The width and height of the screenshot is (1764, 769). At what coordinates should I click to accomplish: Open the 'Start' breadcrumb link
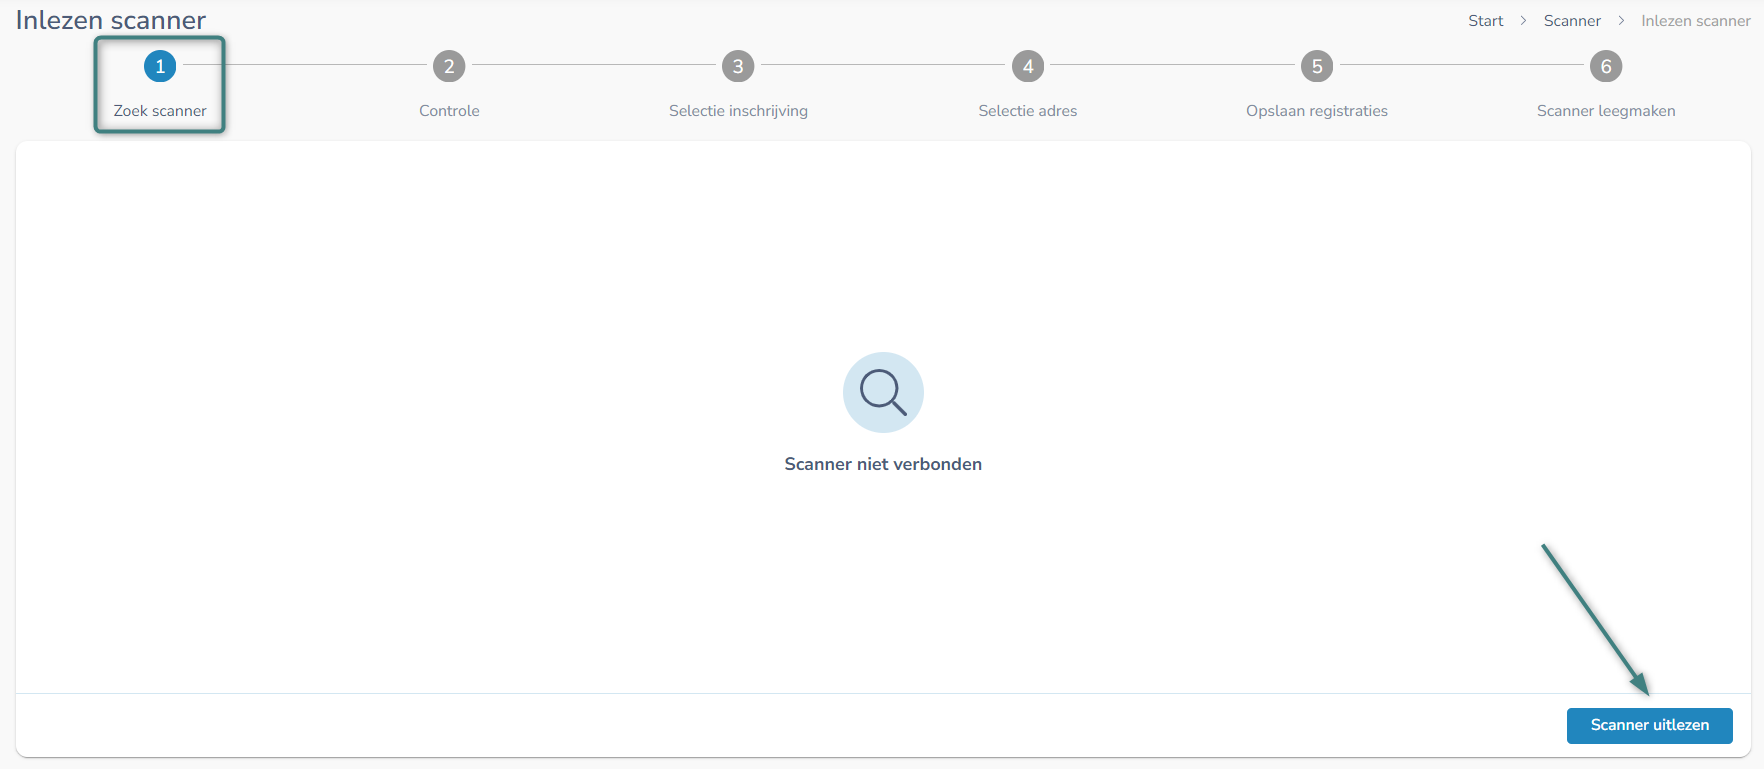(1485, 21)
